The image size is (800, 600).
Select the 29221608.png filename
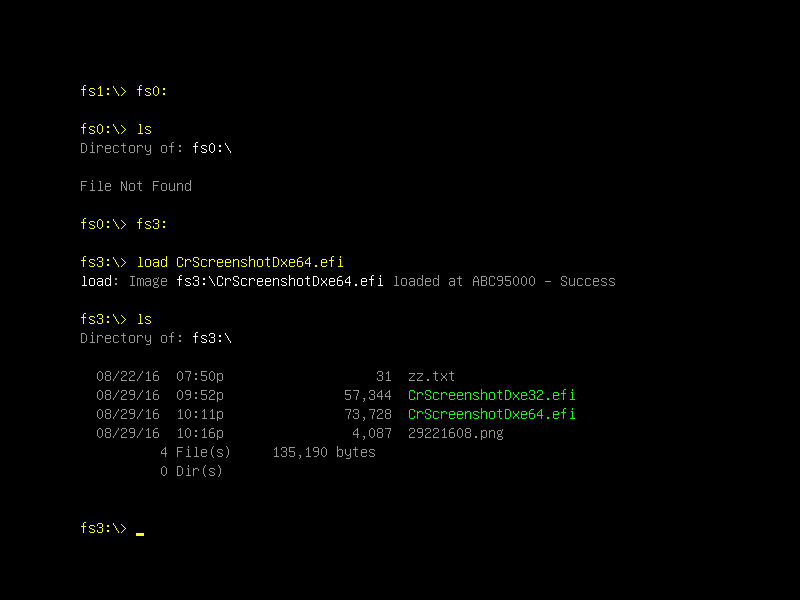[x=456, y=434]
